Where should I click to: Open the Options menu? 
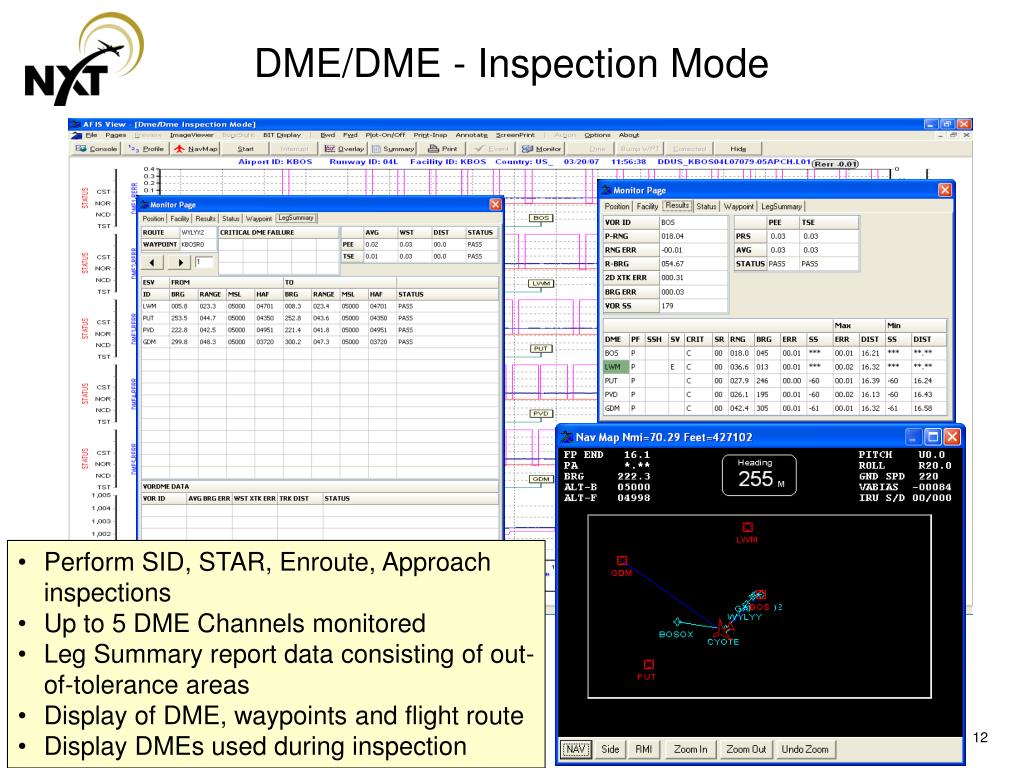pos(597,135)
